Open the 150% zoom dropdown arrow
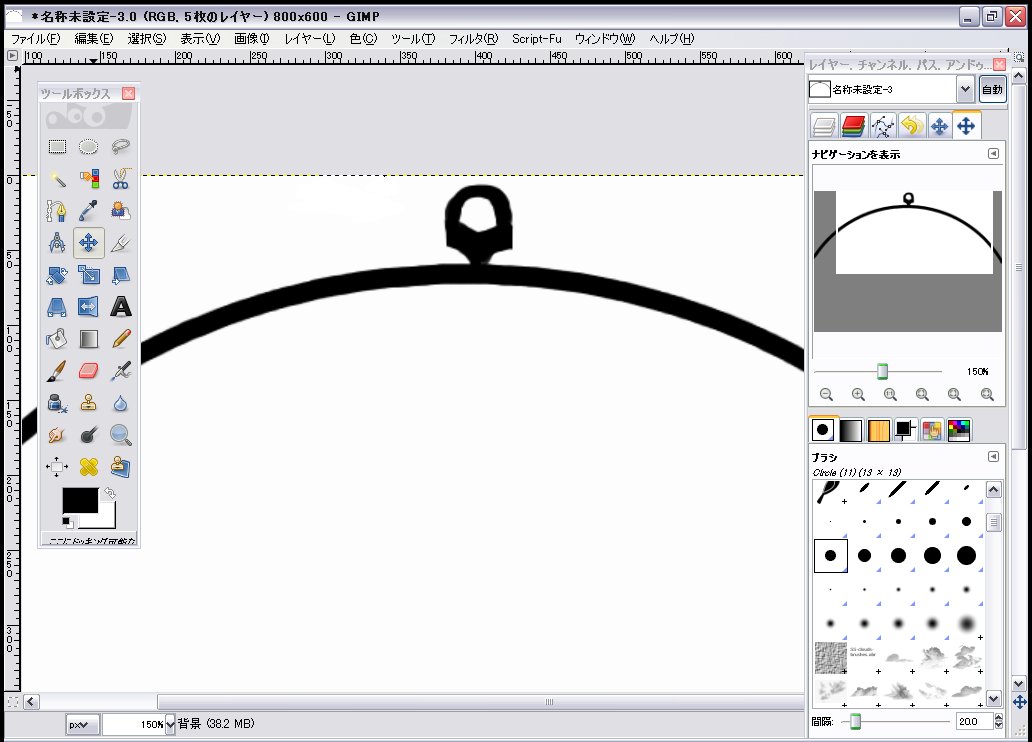The width and height of the screenshot is (1032, 742). 170,724
